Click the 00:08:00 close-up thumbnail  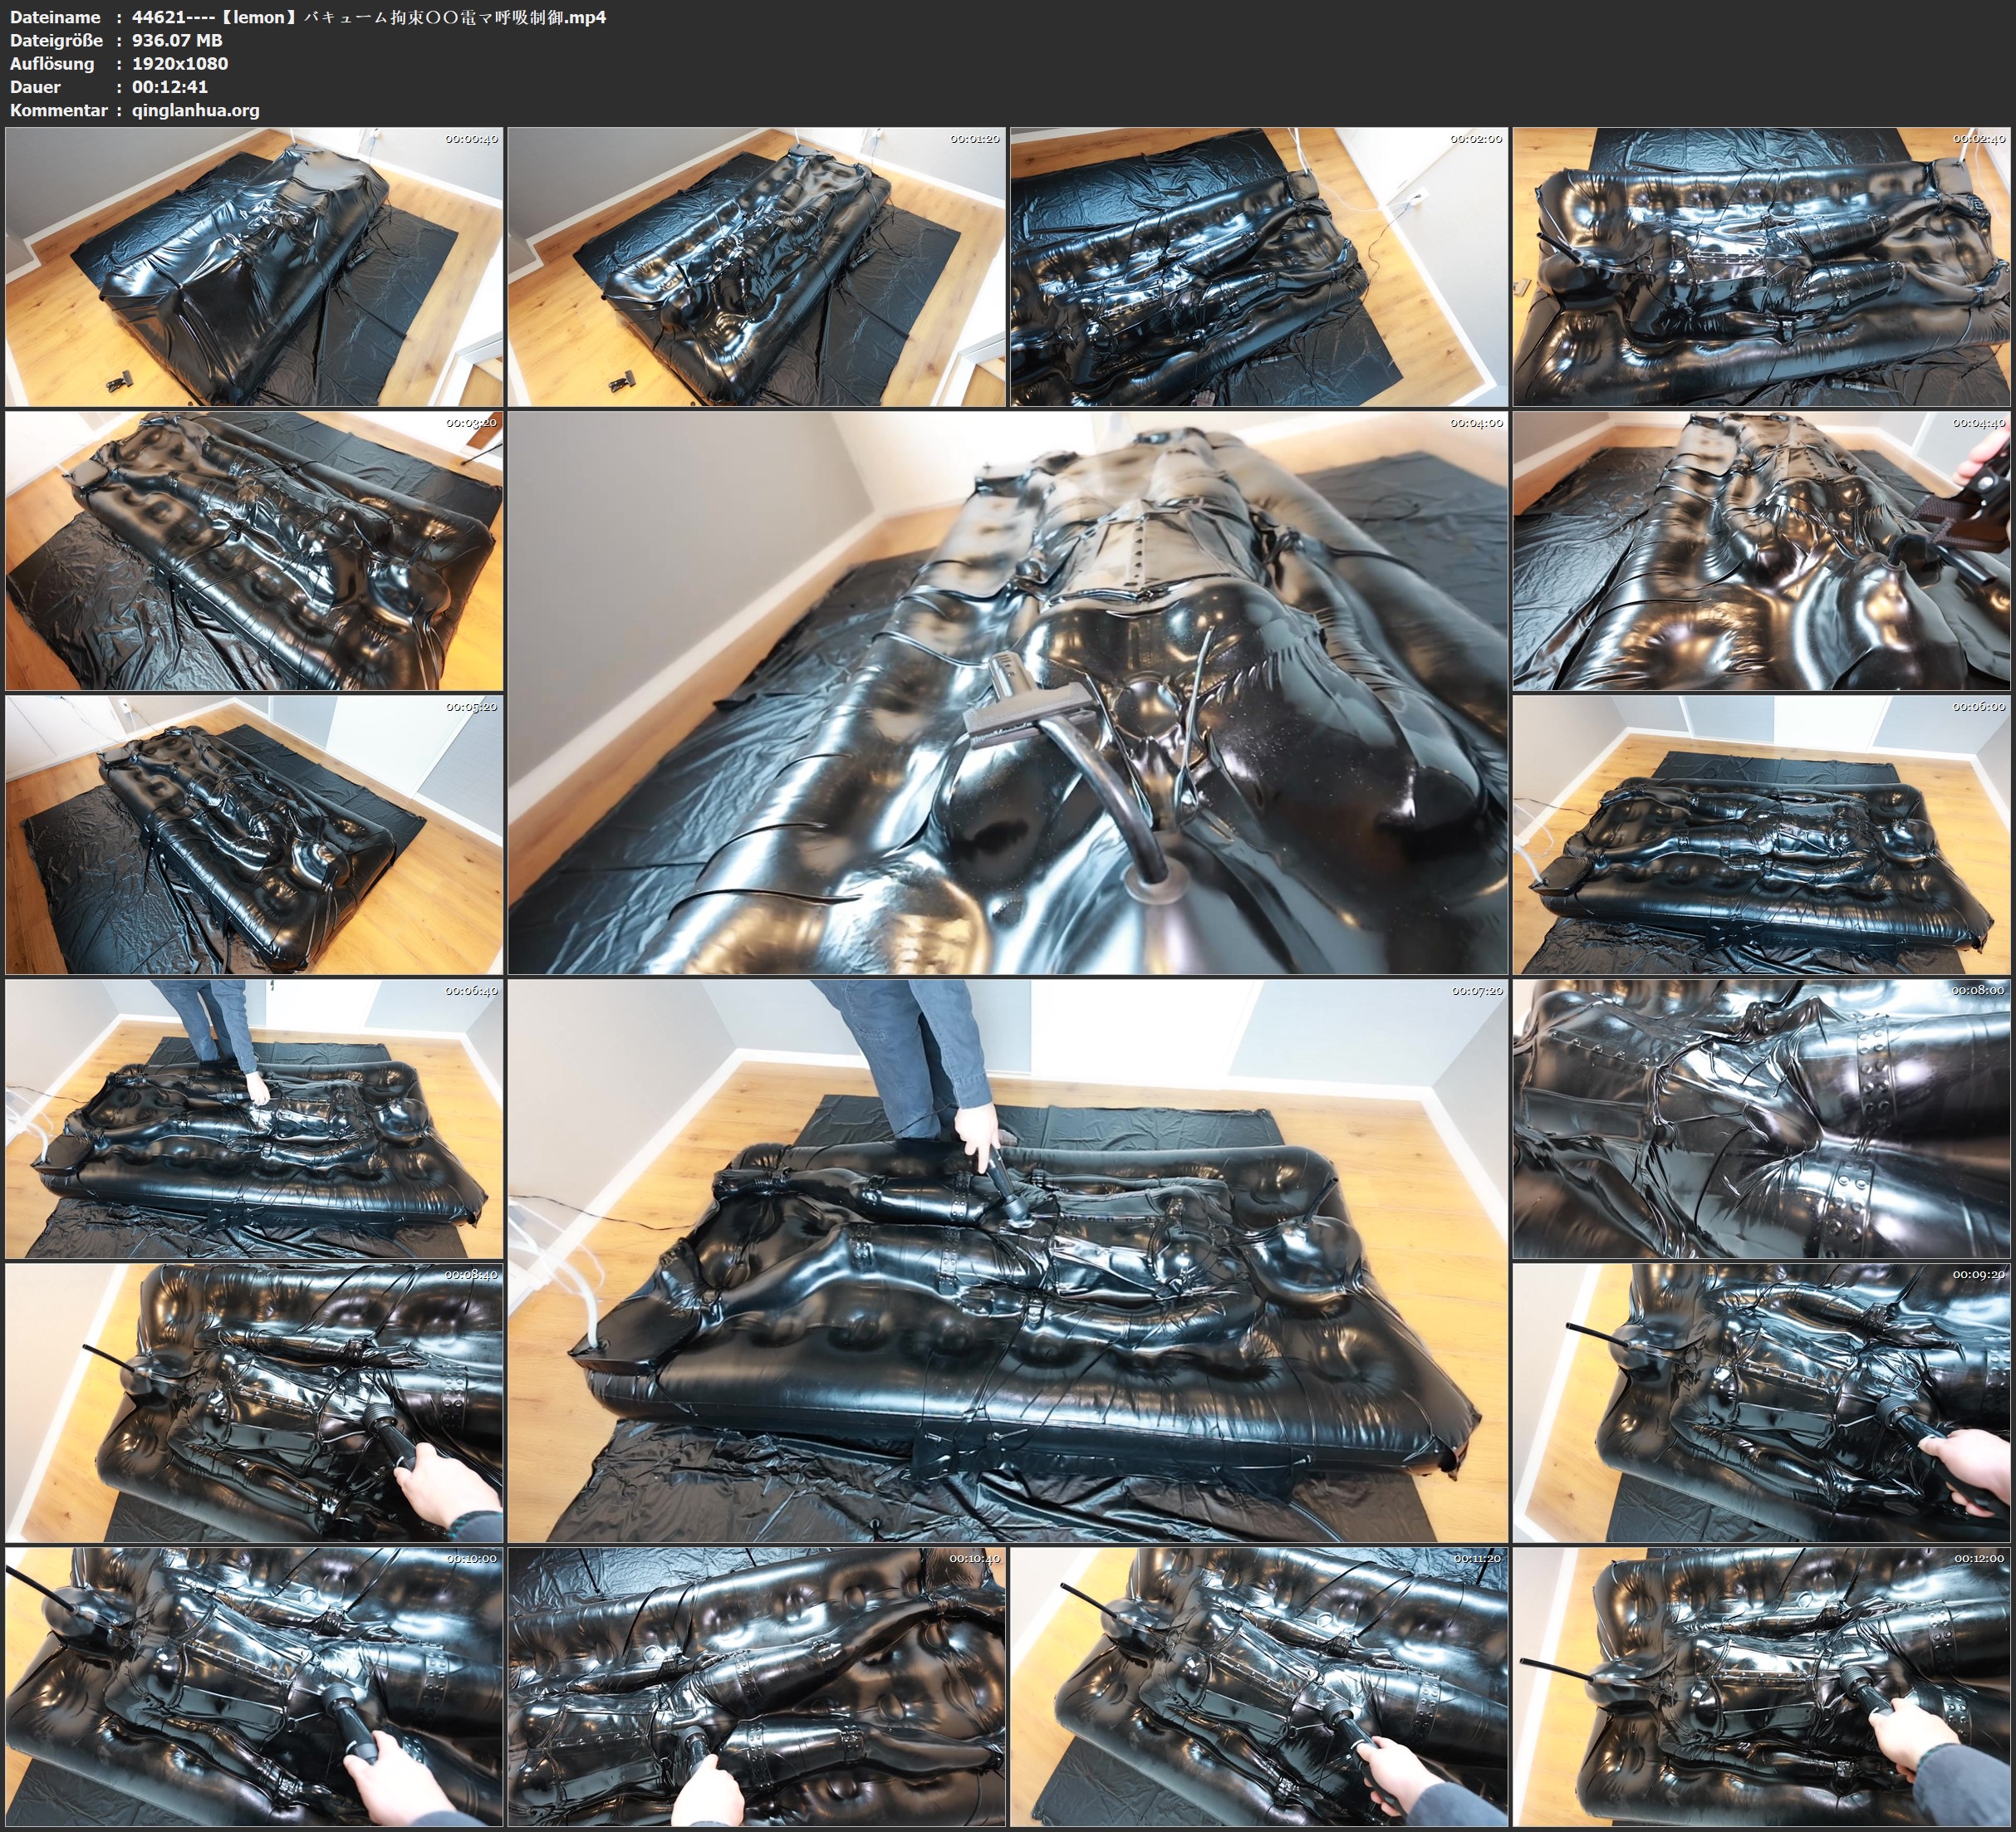1761,1118
